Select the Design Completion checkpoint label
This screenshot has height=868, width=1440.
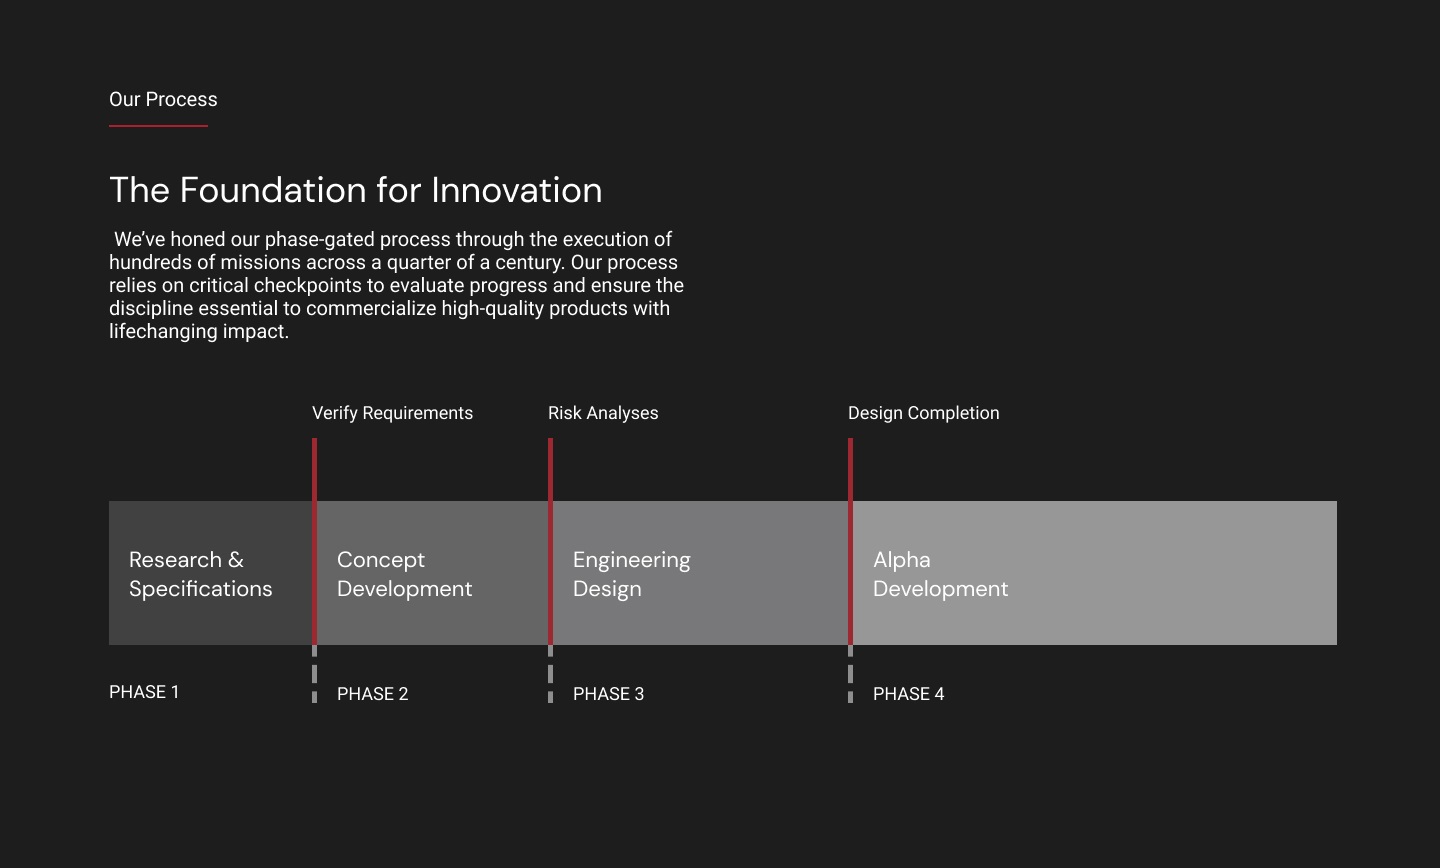(923, 413)
